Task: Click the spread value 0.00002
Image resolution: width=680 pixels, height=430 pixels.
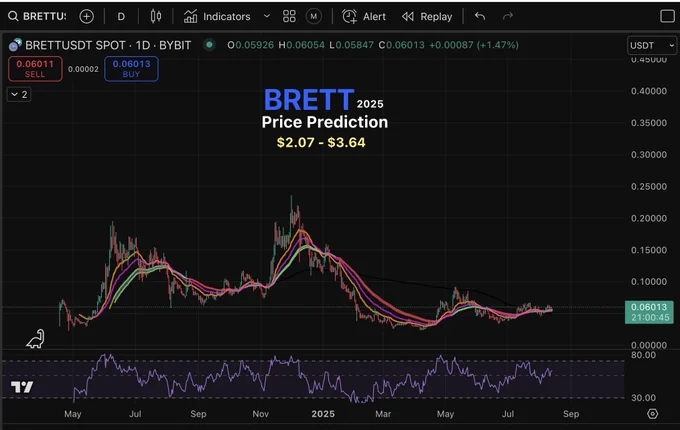Action: [x=83, y=69]
